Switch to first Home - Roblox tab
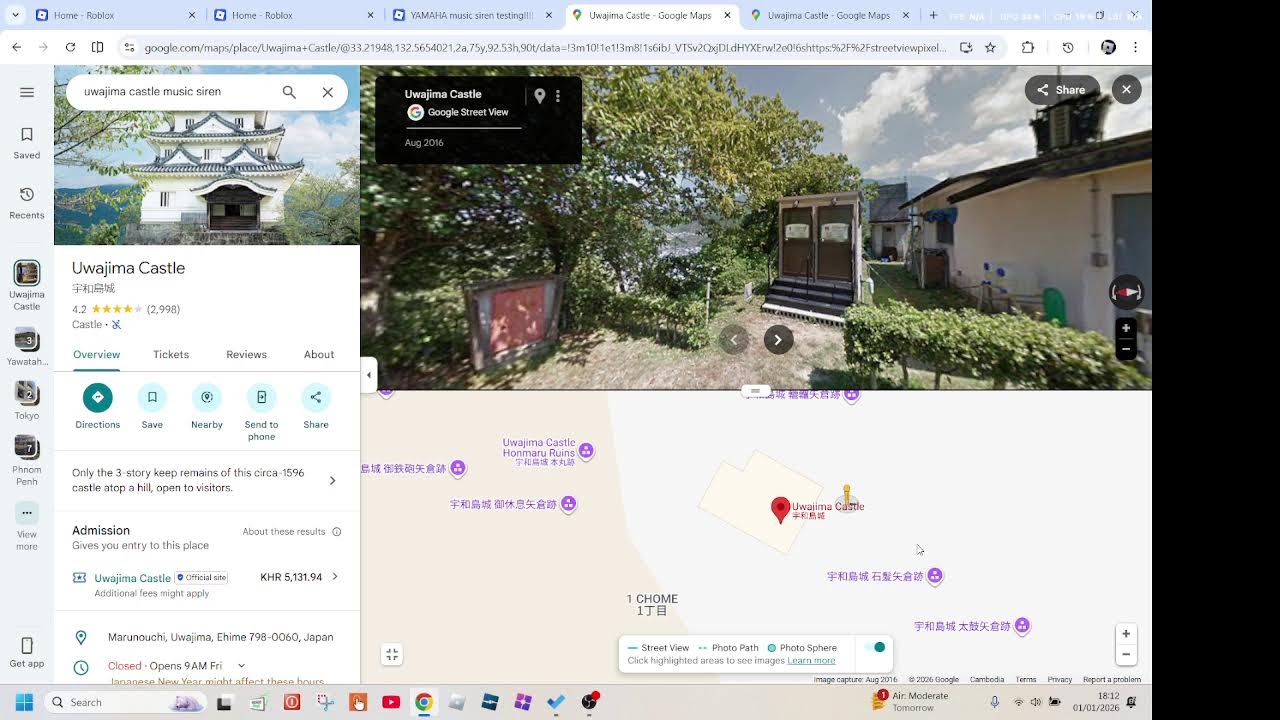The height and width of the screenshot is (720, 1280). click(116, 16)
